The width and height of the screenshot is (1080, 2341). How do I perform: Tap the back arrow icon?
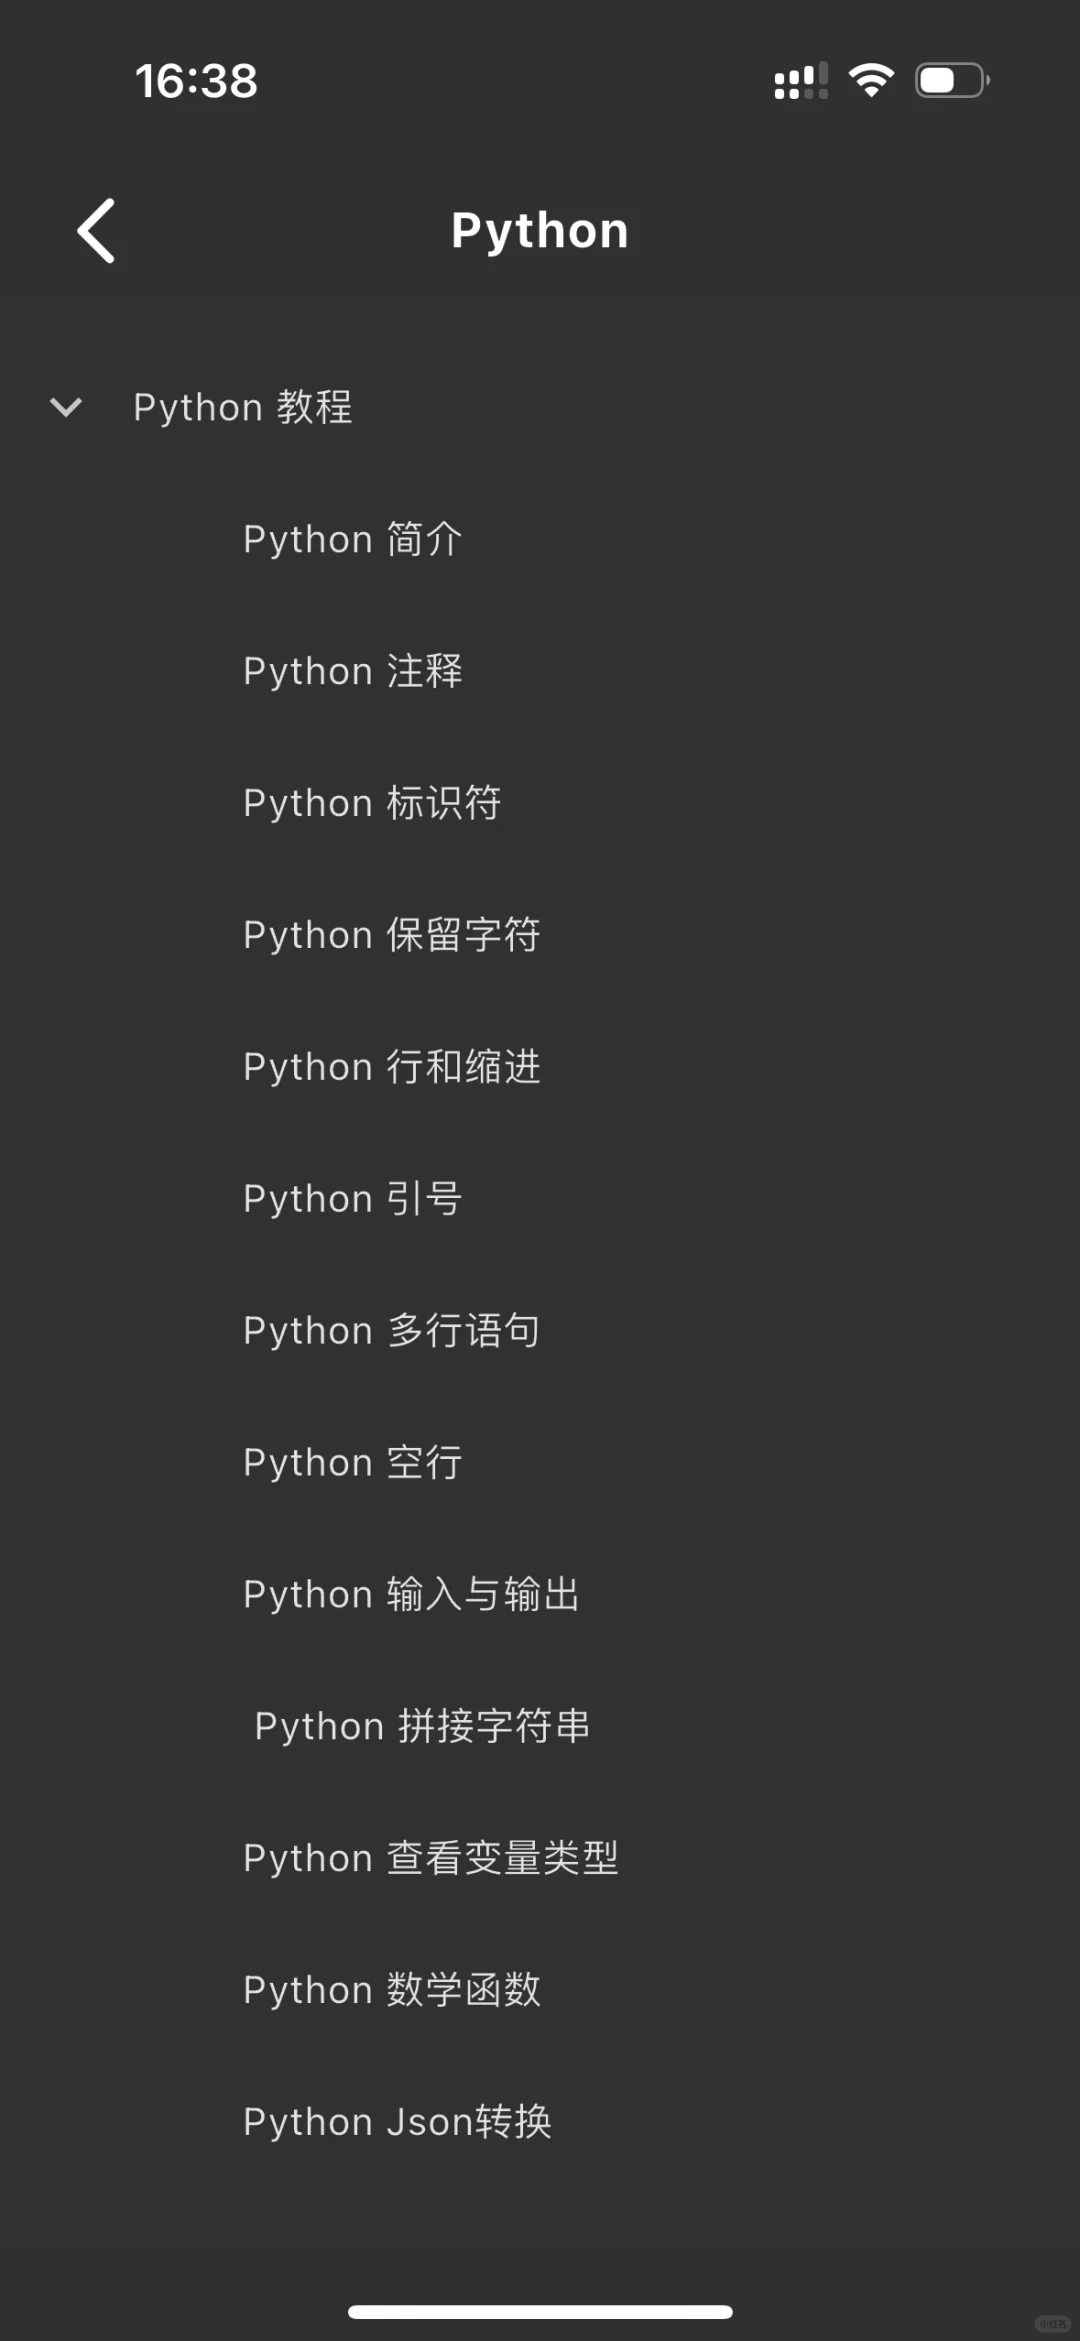[x=96, y=231]
